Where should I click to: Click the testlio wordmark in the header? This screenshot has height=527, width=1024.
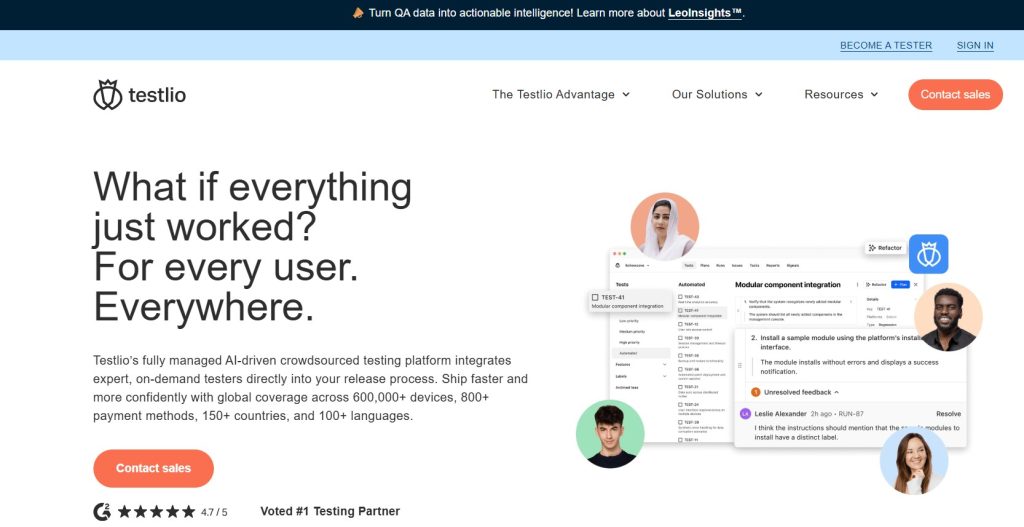(157, 95)
